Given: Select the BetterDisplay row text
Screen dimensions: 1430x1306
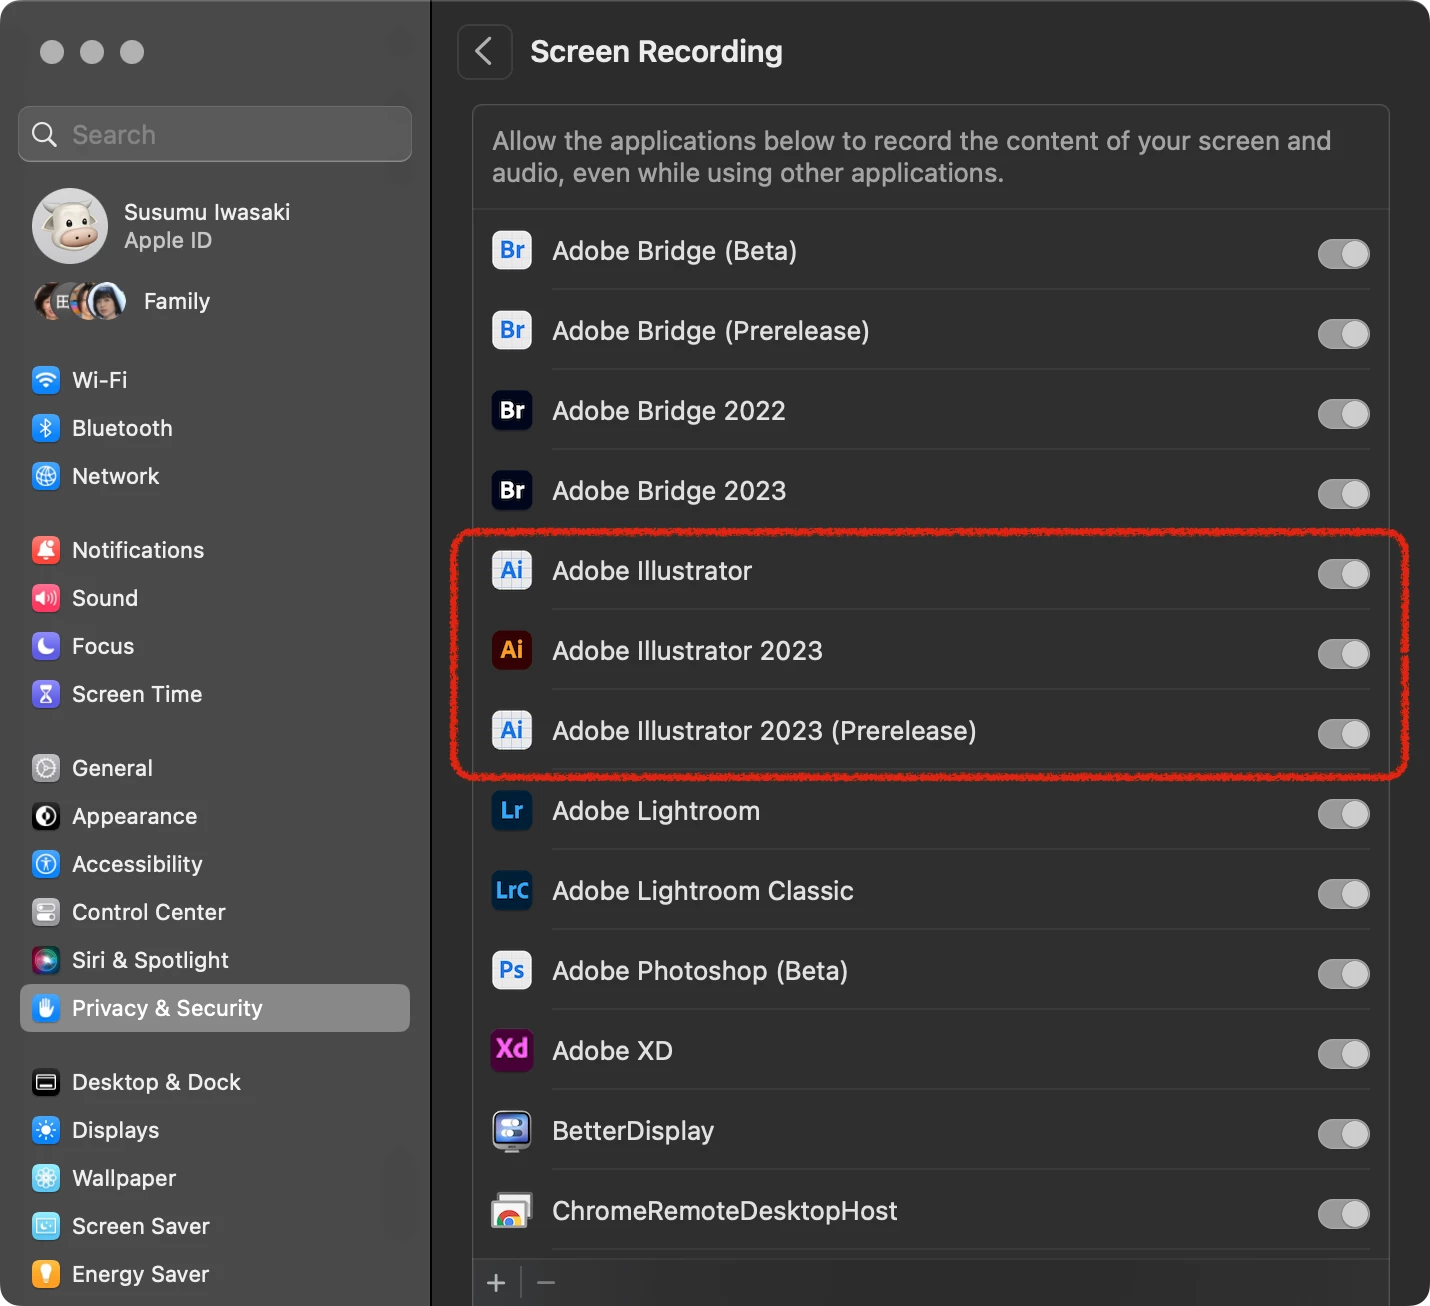Looking at the screenshot, I should pyautogui.click(x=633, y=1131).
